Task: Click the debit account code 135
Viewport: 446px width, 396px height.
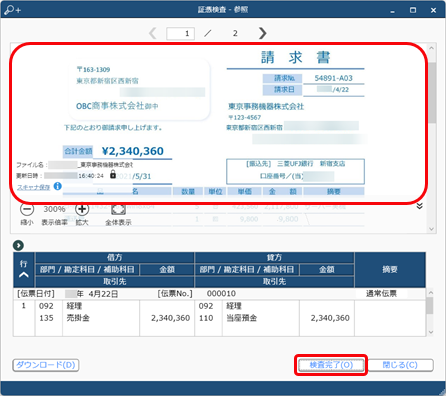Action: (x=46, y=318)
